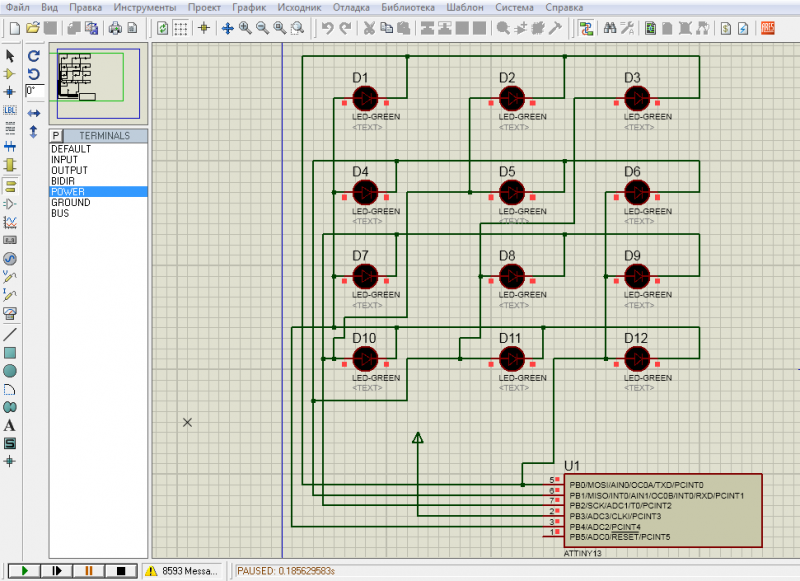Select GROUND in the terminals list
Screen dimensions: 800x581
(70, 203)
